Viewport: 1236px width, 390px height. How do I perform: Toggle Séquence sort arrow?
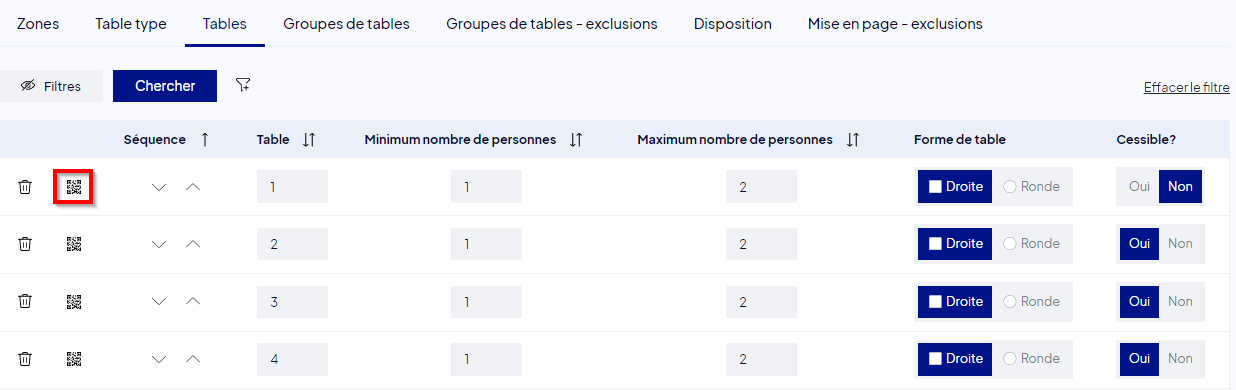(205, 140)
